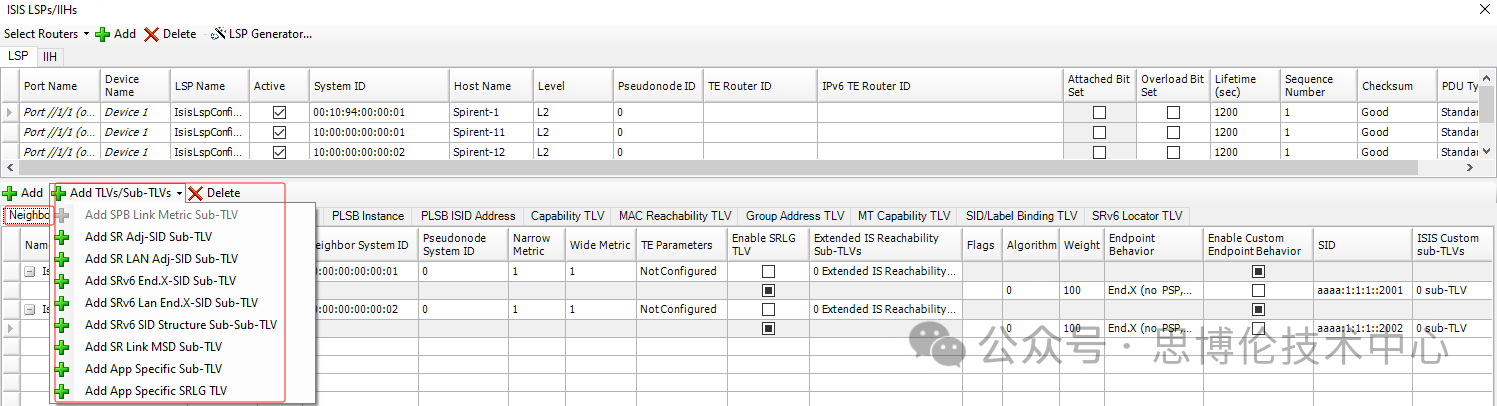The width and height of the screenshot is (1497, 406).
Task: Toggle Overload Bit Set for Spirent-1 row
Action: [1172, 113]
